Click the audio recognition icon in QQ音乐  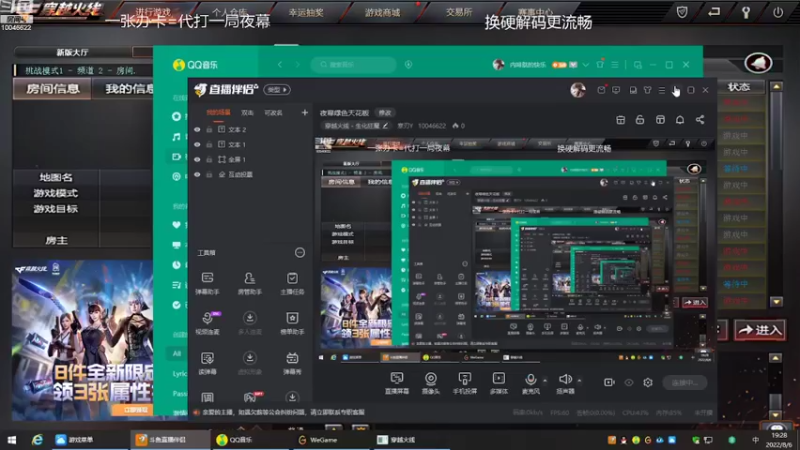[408, 64]
